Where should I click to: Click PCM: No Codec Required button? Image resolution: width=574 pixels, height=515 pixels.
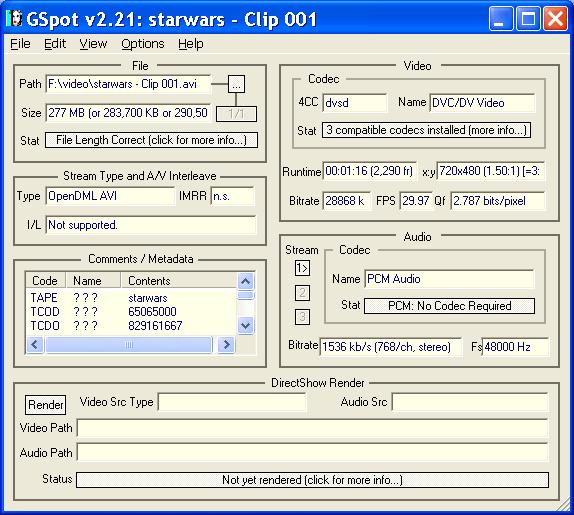coord(449,306)
